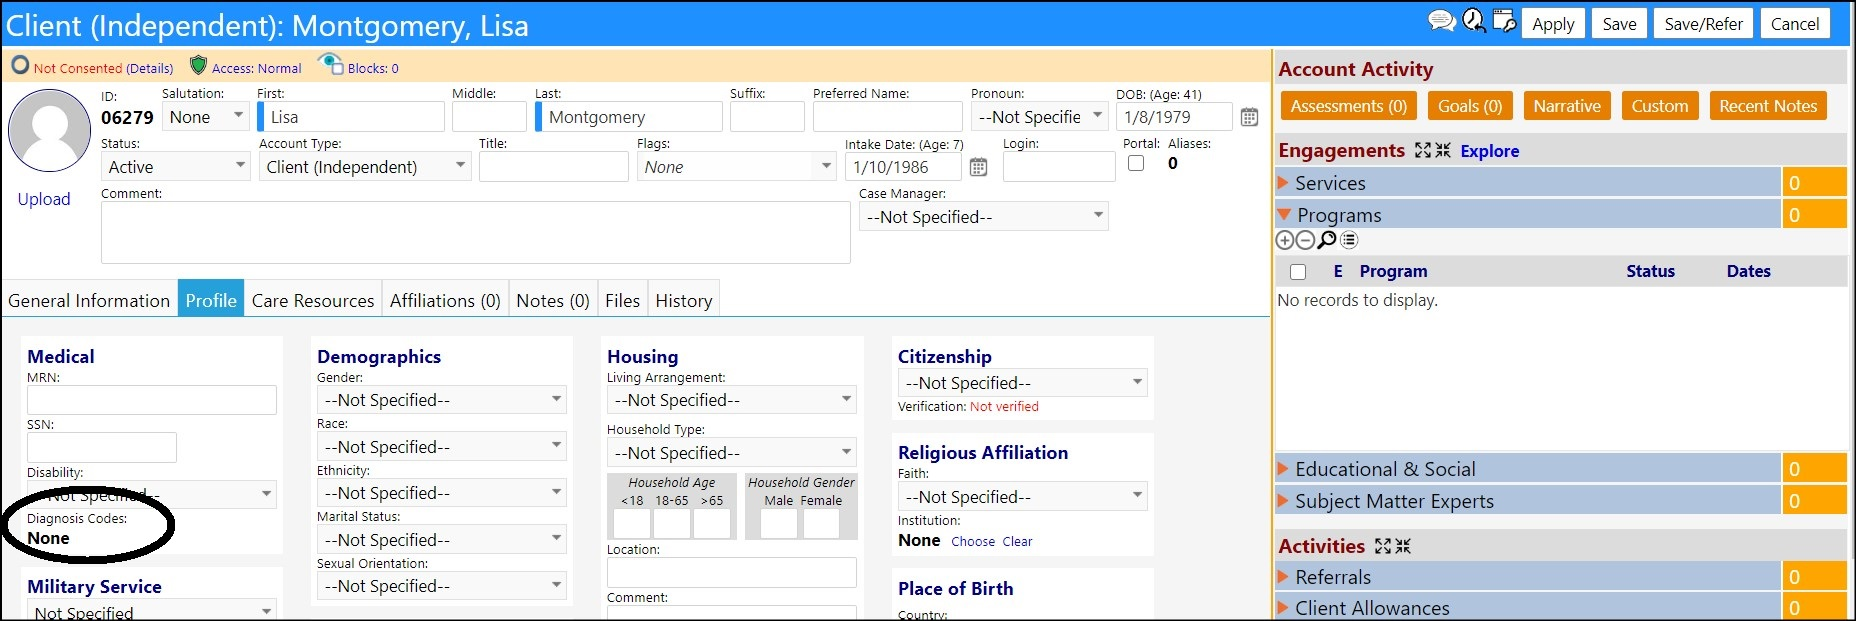Open the Ethnicity dropdown
This screenshot has height=621, width=1856.
[x=442, y=492]
